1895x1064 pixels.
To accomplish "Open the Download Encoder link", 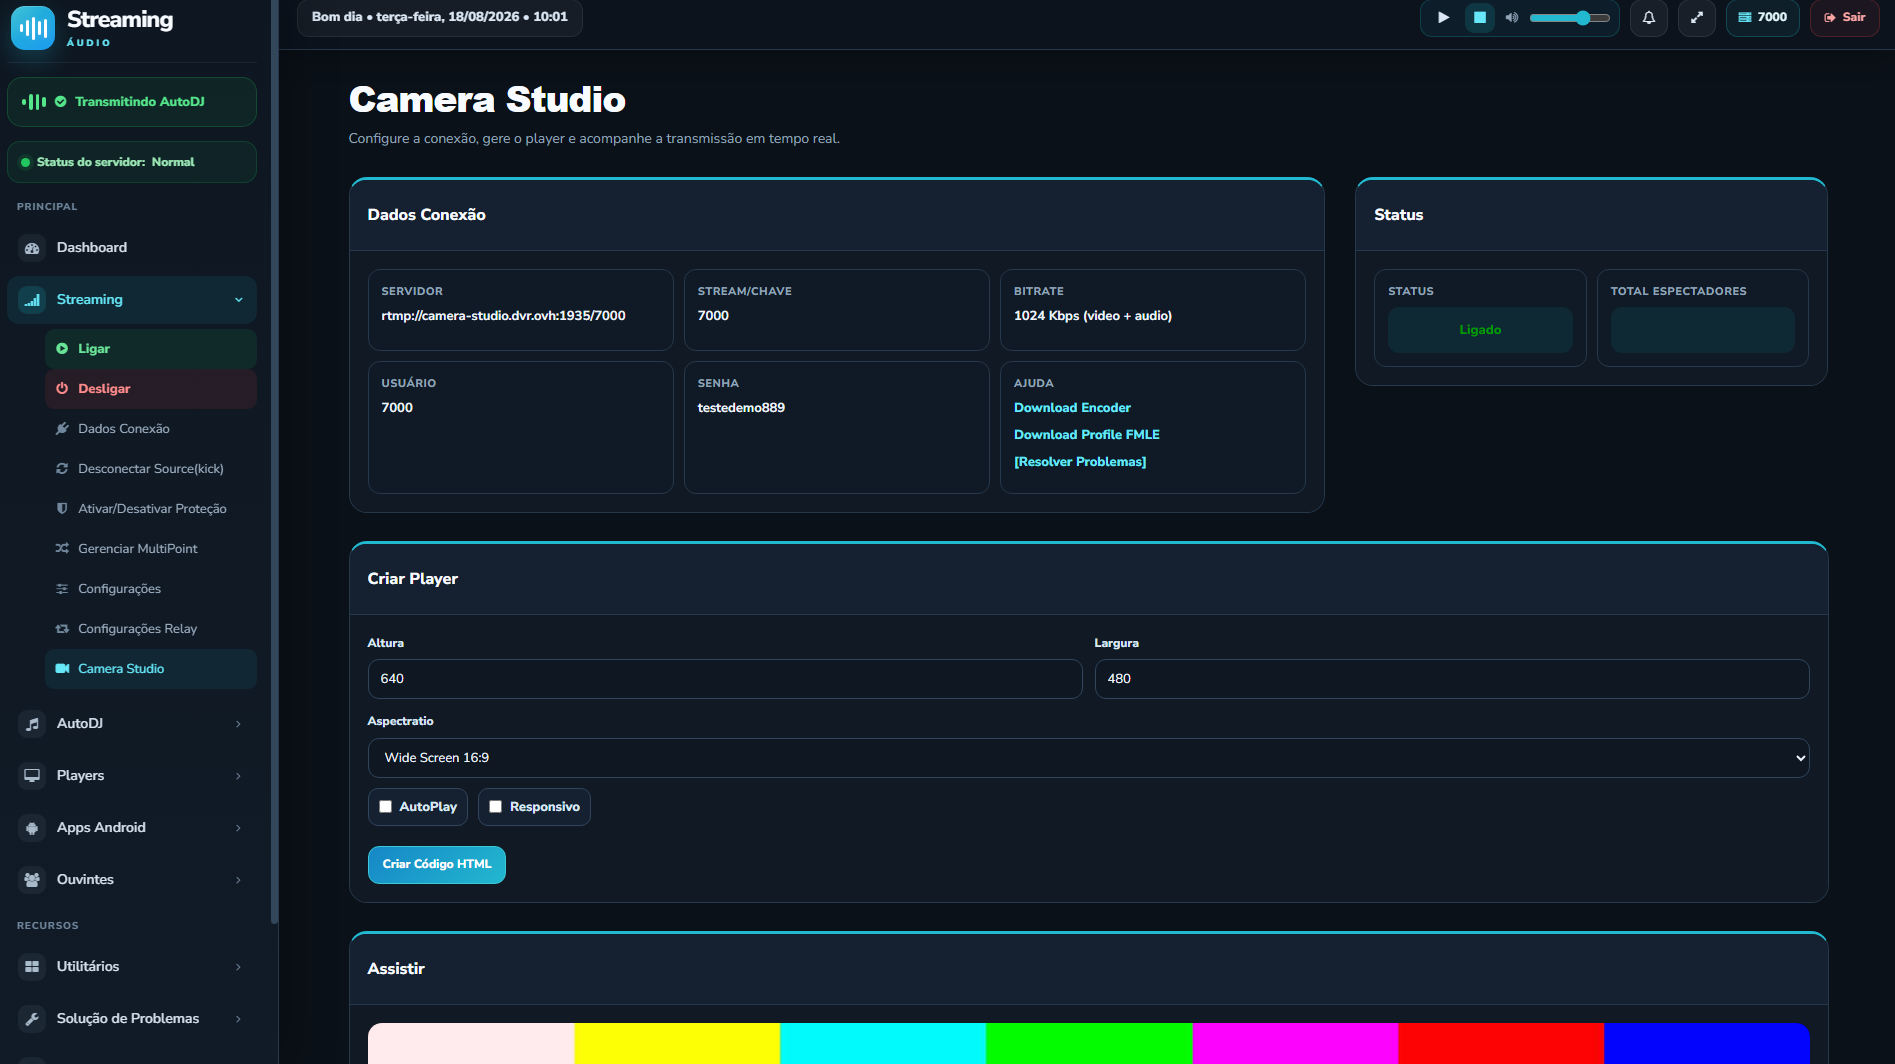I will point(1072,408).
